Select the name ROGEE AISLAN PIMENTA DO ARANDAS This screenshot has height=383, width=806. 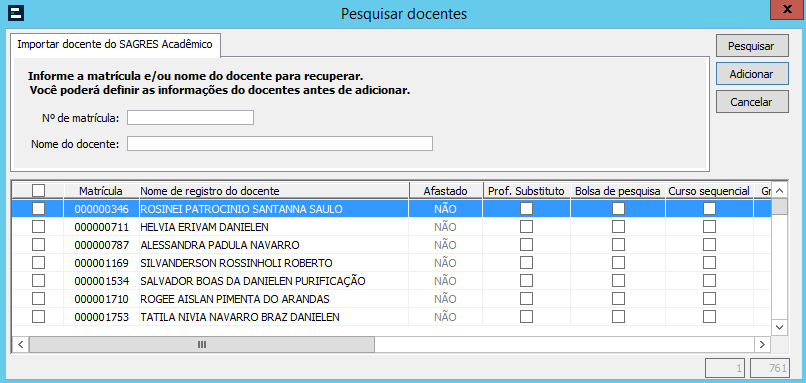click(x=235, y=299)
